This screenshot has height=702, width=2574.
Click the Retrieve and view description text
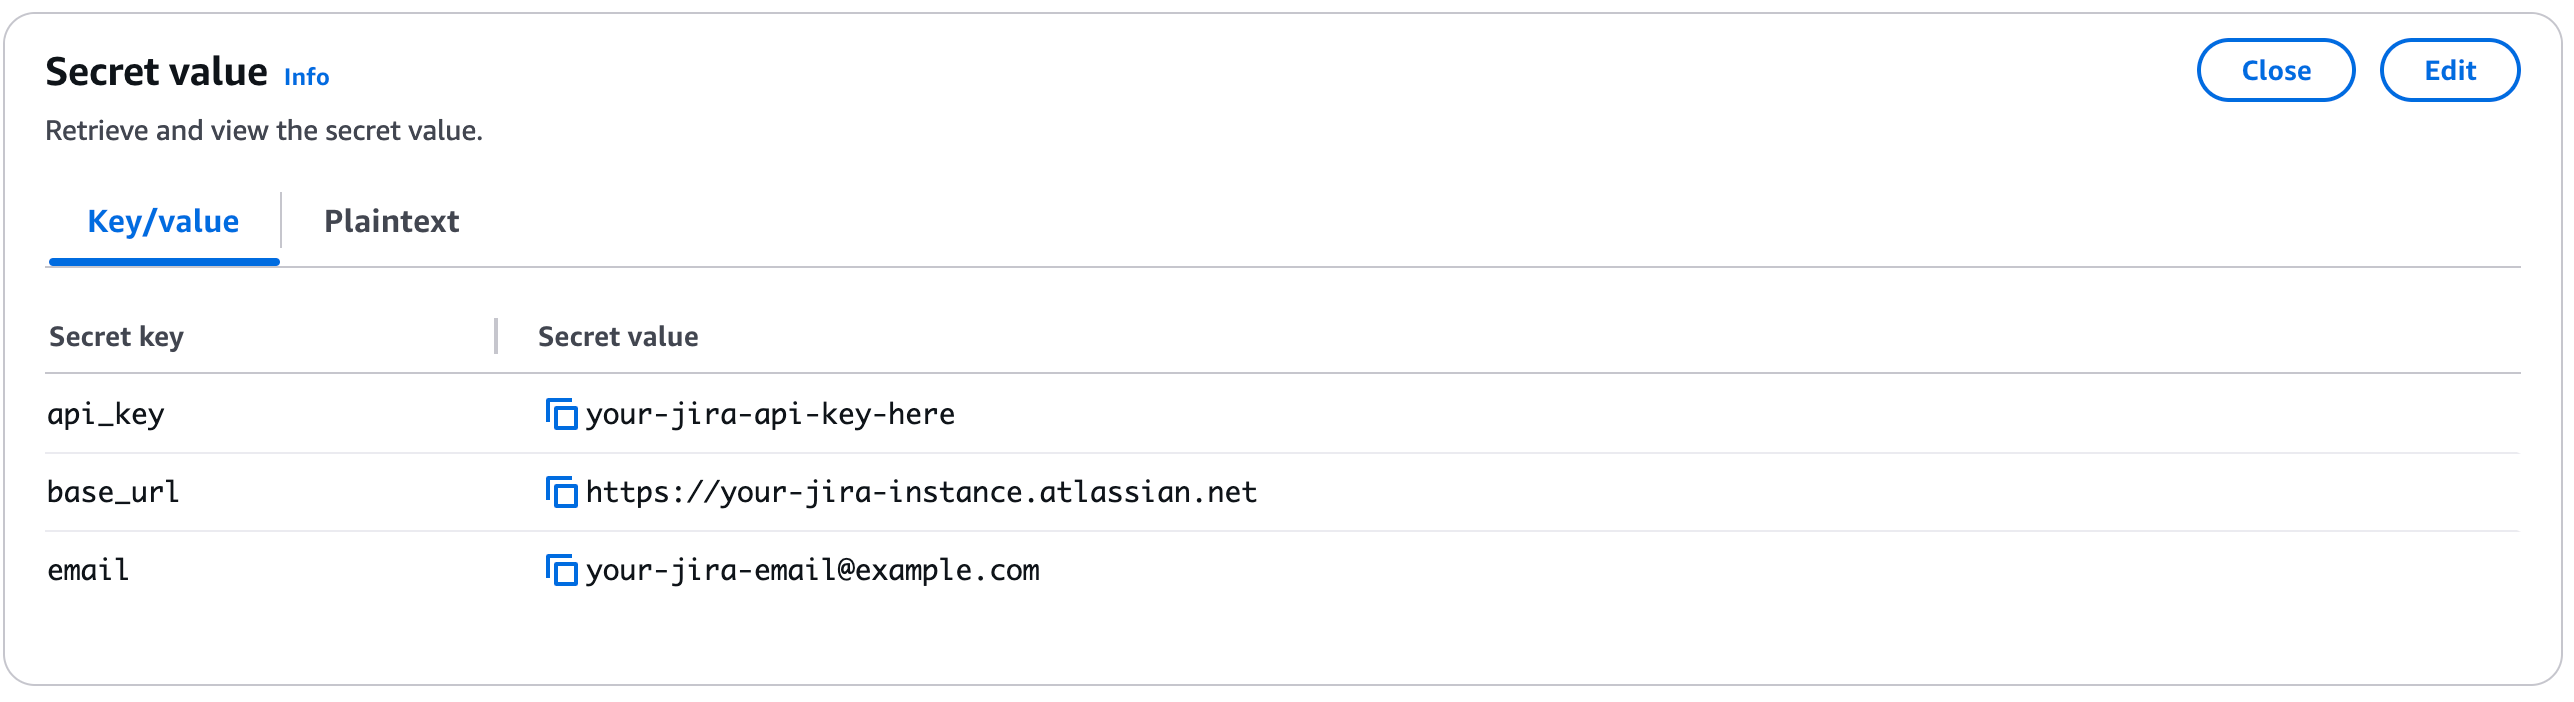tap(264, 131)
